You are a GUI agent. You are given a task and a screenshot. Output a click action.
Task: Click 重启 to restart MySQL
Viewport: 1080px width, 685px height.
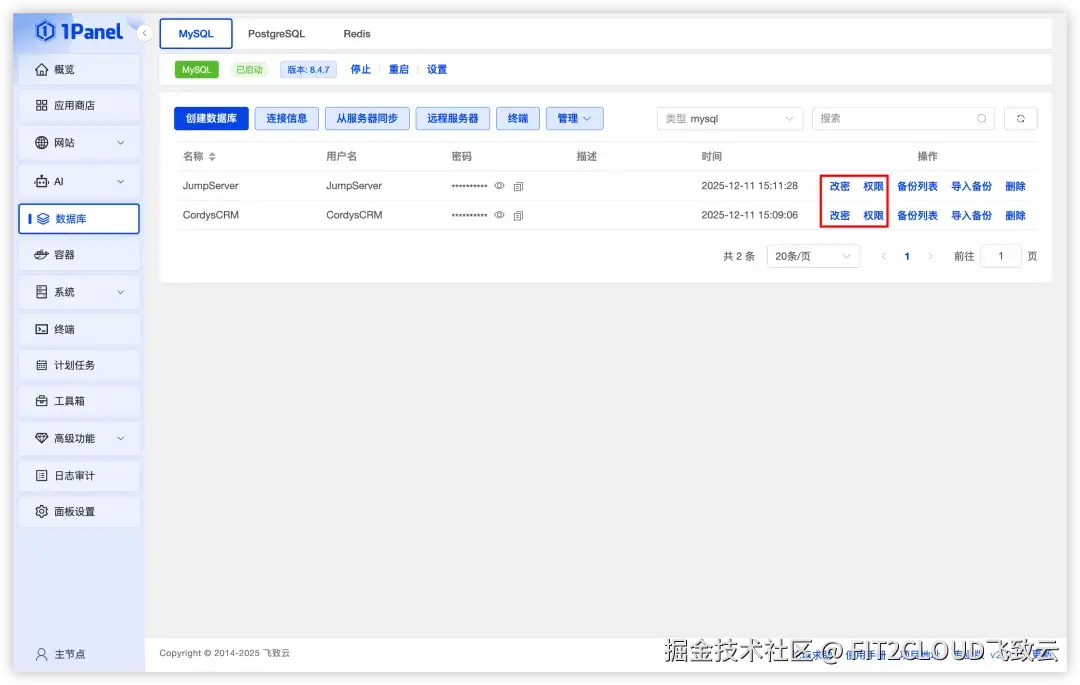point(398,70)
